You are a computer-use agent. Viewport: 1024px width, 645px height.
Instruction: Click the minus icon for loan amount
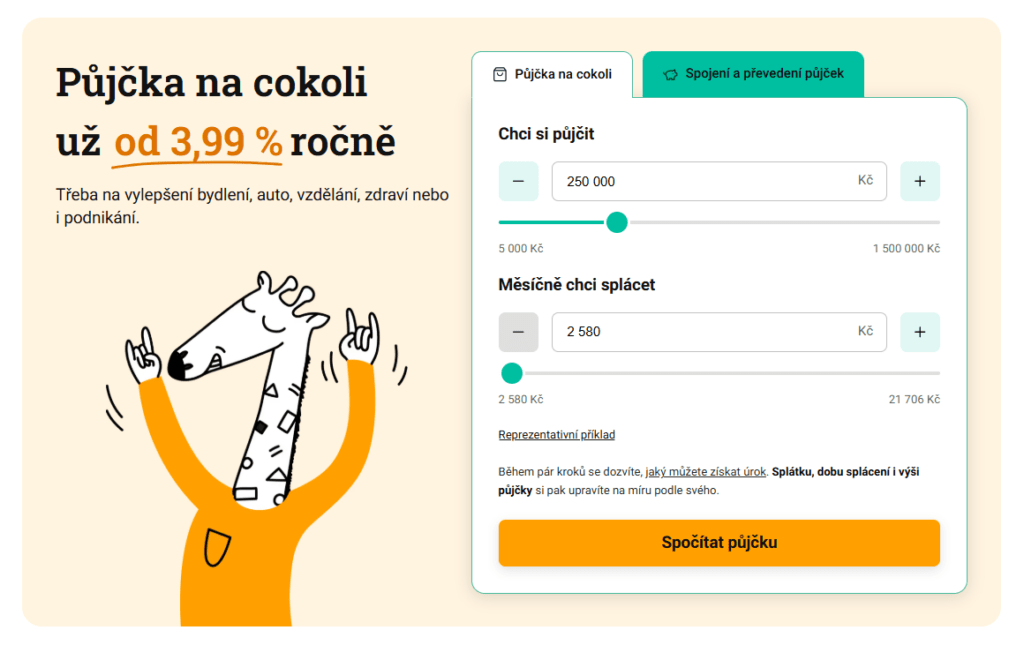click(x=518, y=181)
